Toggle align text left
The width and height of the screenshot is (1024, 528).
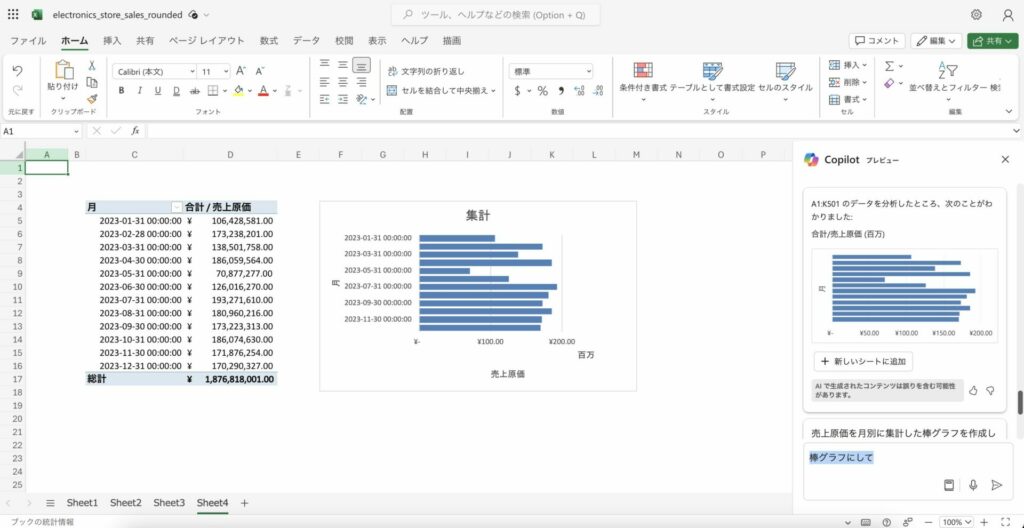(x=325, y=82)
